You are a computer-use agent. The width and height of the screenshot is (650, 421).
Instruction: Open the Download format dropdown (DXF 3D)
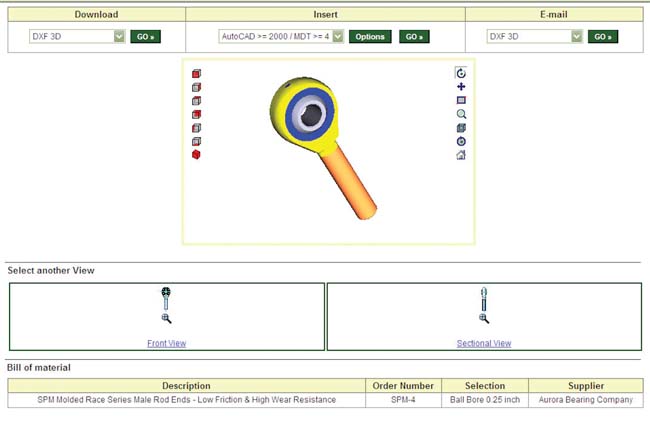click(x=77, y=36)
